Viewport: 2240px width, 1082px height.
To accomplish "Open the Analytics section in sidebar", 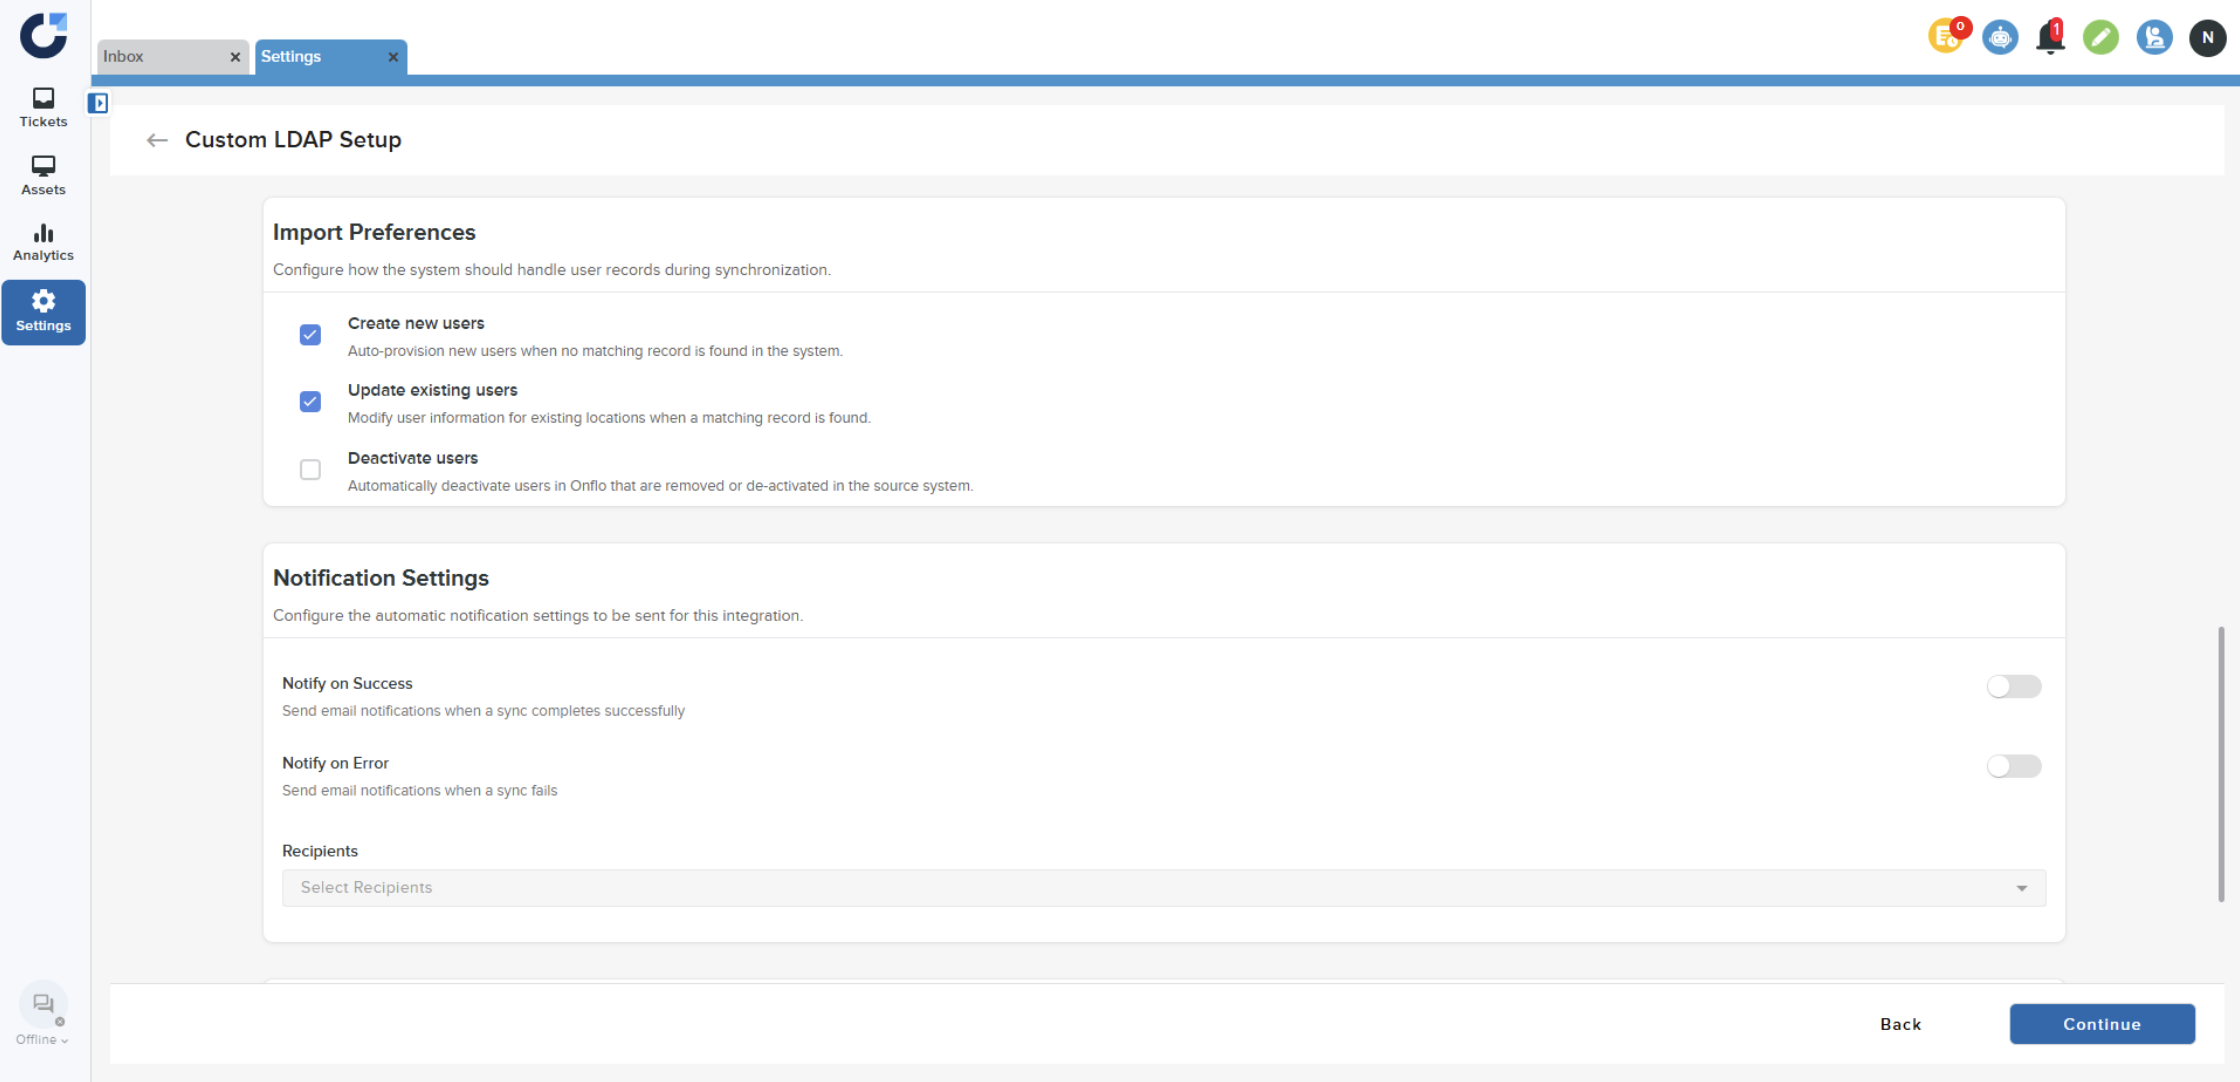I will click(43, 242).
